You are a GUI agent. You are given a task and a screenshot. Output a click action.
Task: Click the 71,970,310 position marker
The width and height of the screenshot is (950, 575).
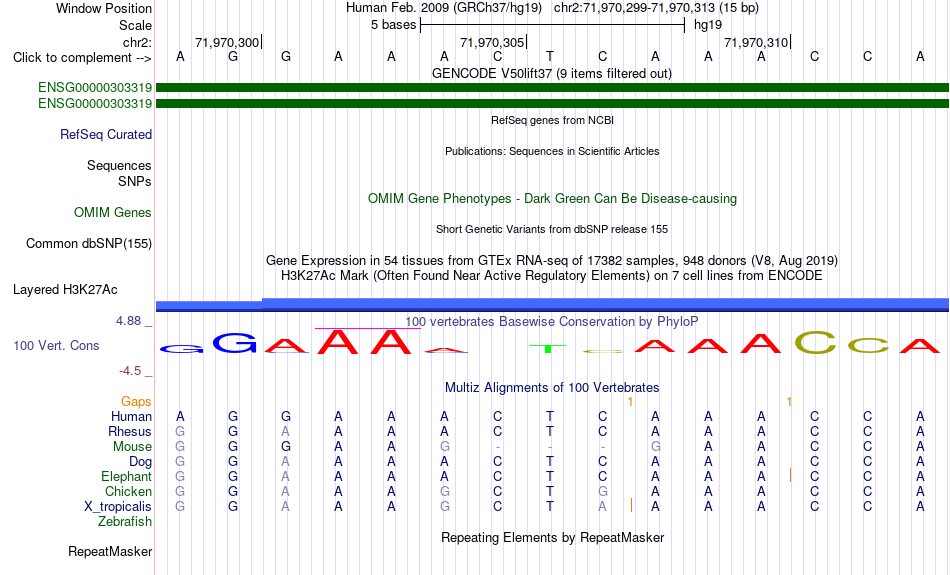757,42
